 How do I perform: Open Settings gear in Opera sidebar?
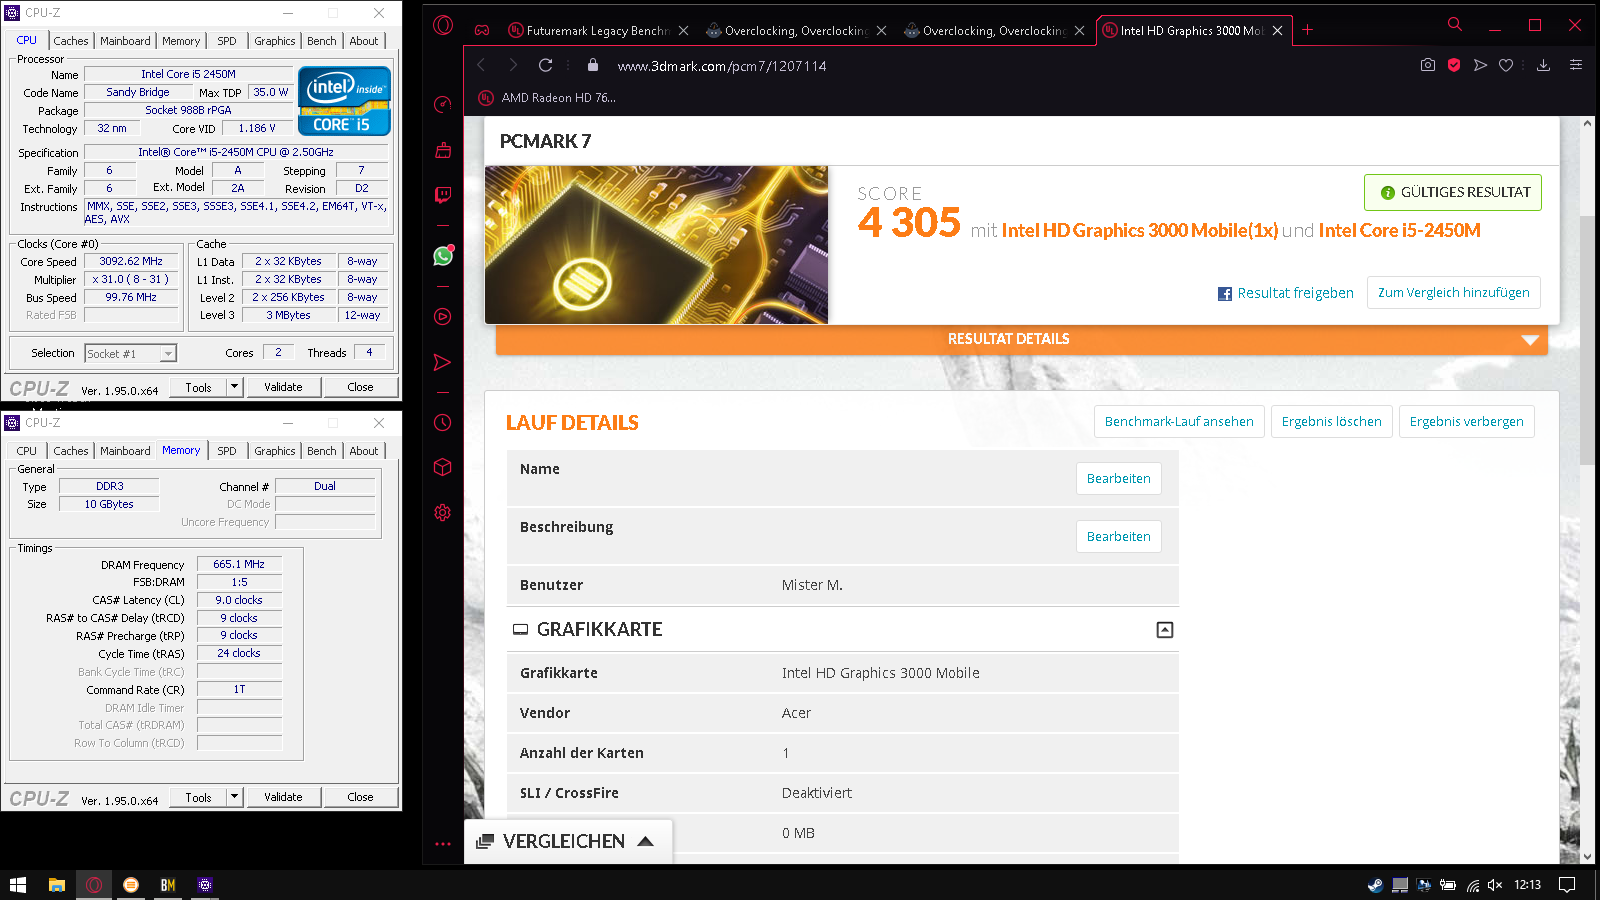coord(443,512)
